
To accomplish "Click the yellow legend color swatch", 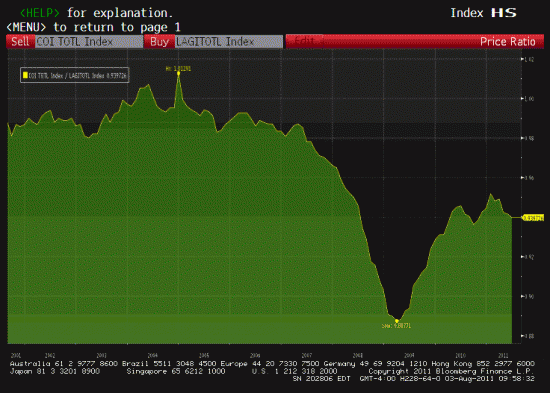I will click(25, 75).
